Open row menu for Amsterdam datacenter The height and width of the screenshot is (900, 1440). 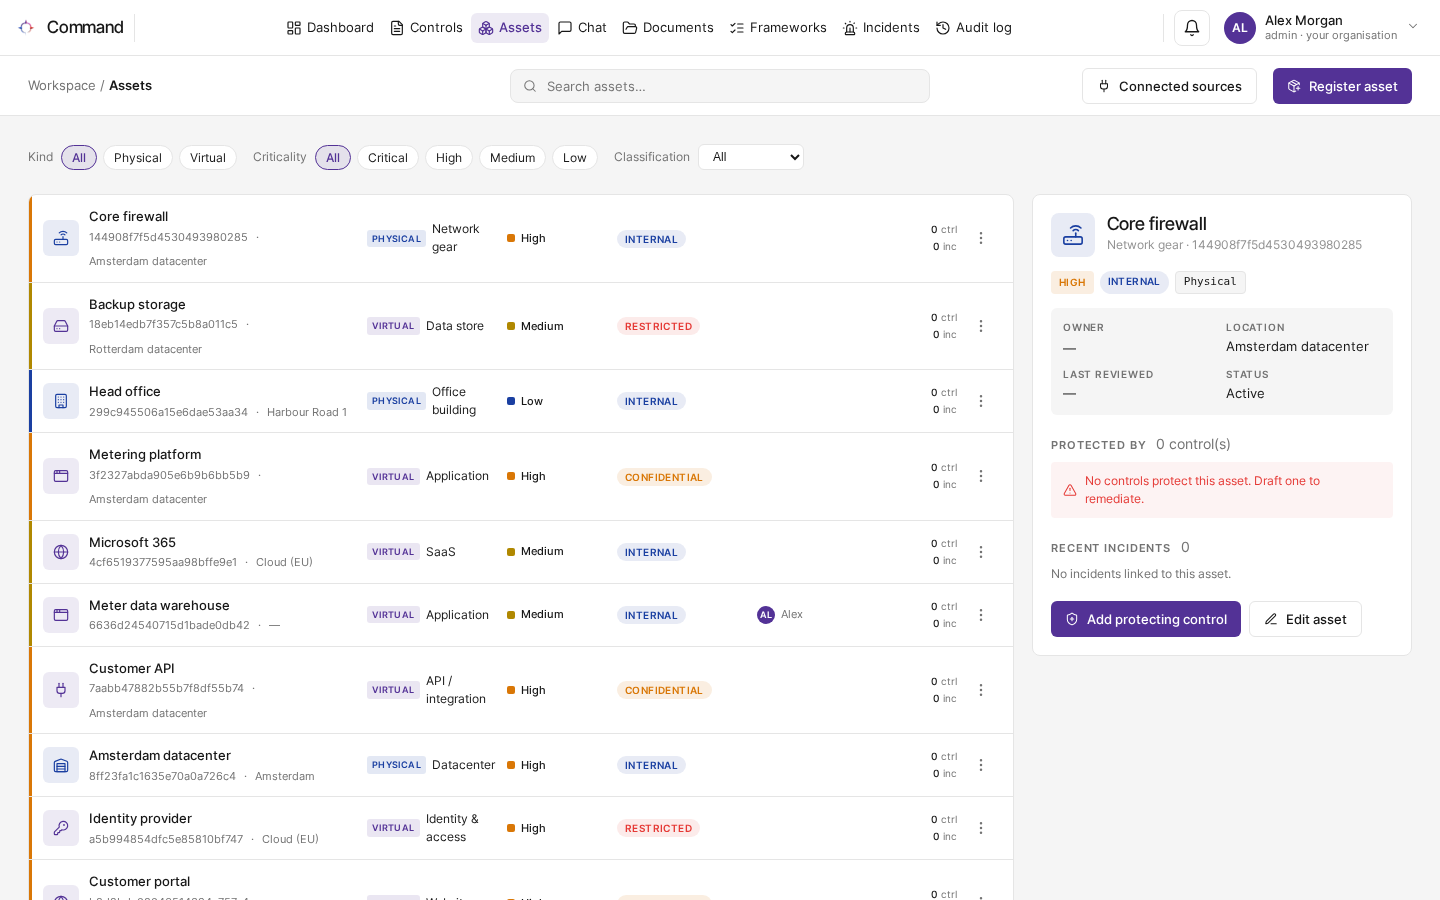[x=981, y=765]
